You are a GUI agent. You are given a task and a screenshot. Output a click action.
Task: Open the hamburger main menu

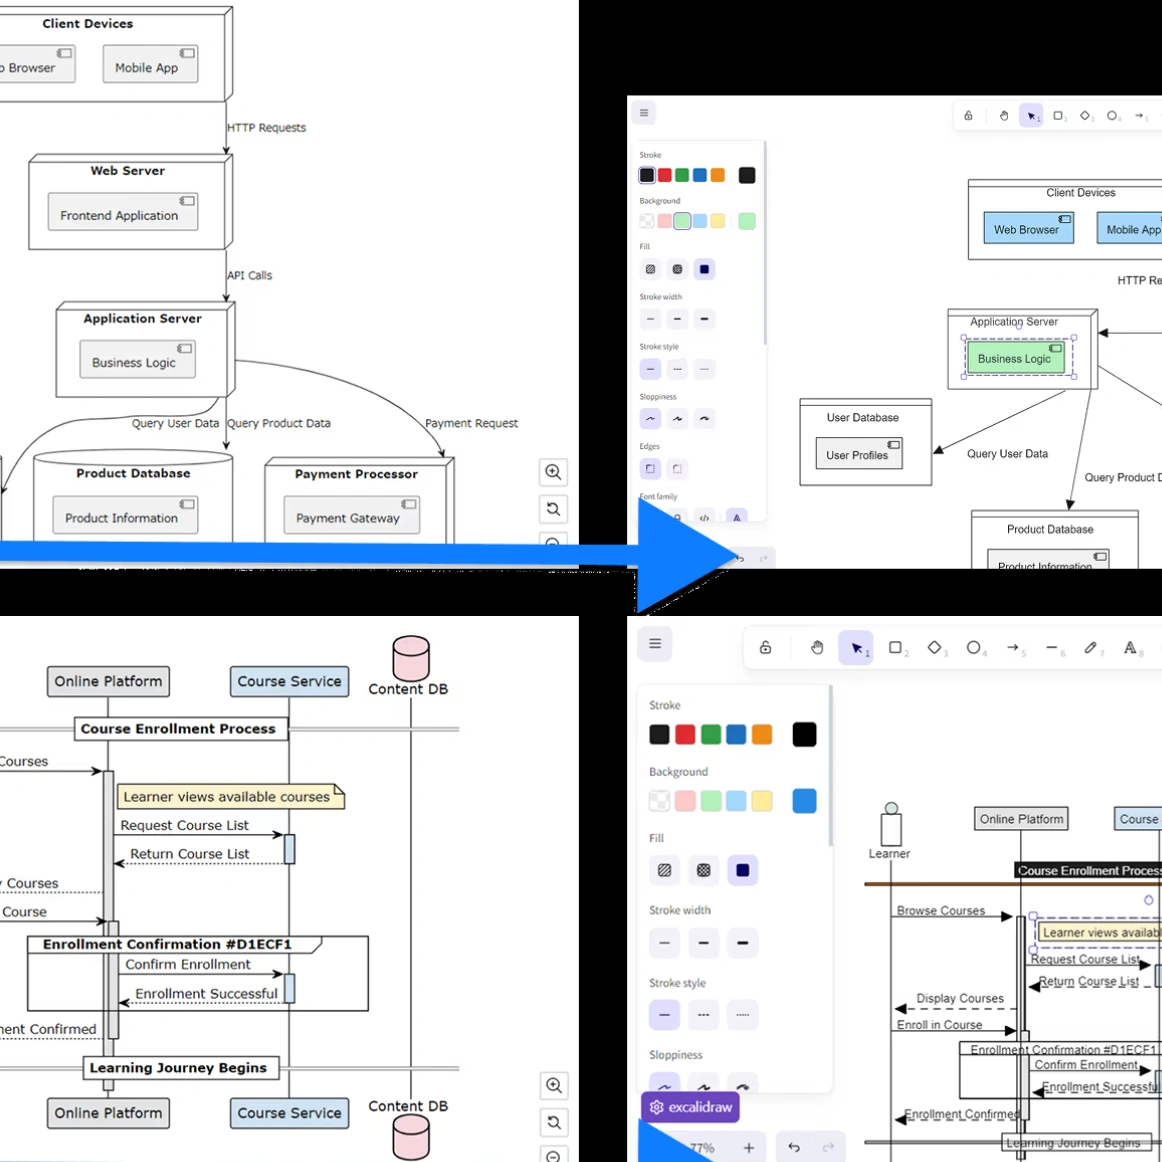pyautogui.click(x=655, y=643)
